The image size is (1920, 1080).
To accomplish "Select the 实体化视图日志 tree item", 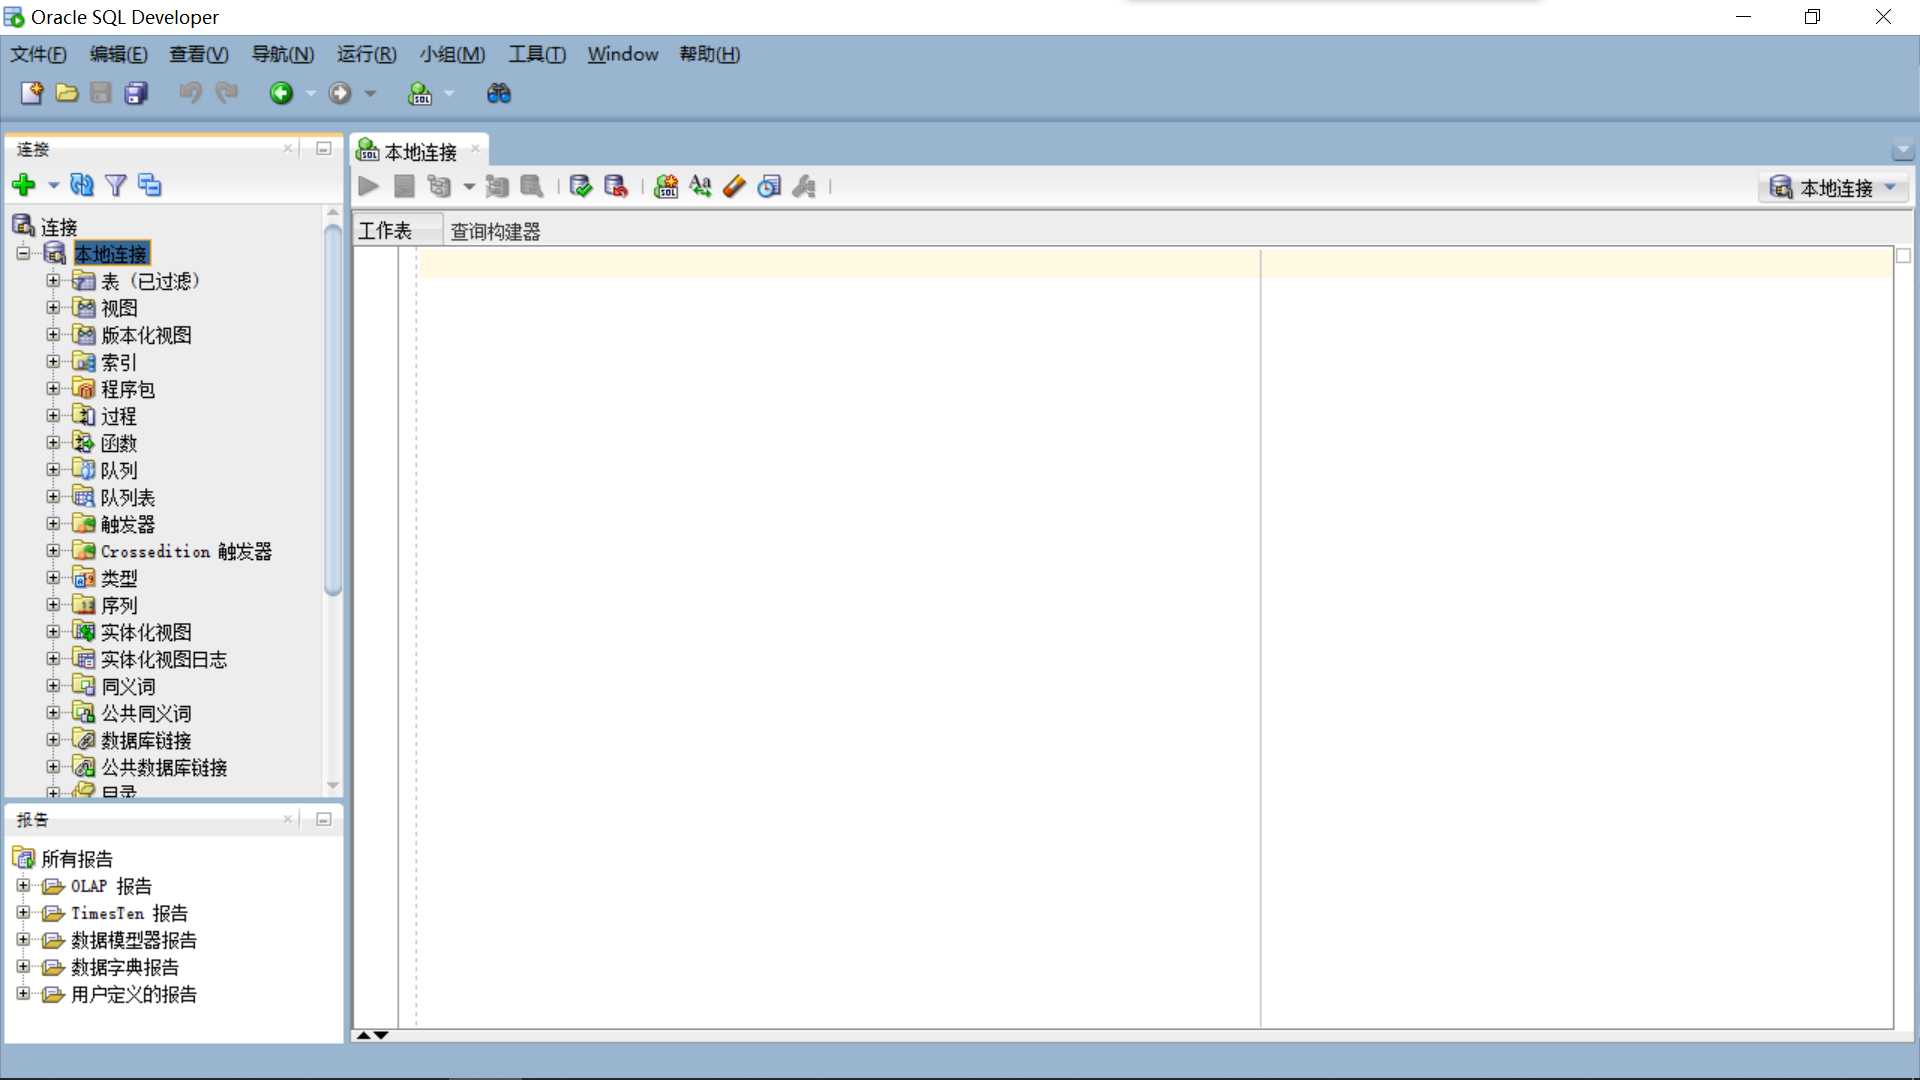I will point(163,659).
